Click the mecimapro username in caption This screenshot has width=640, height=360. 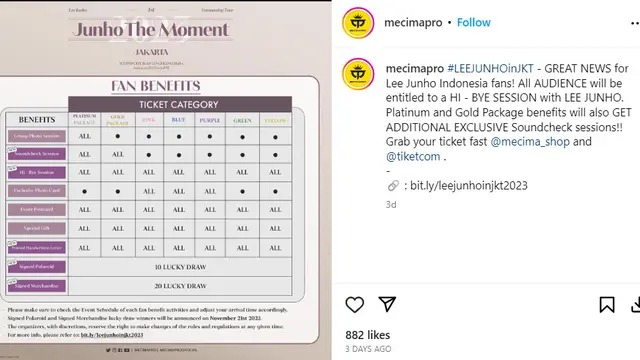415,69
